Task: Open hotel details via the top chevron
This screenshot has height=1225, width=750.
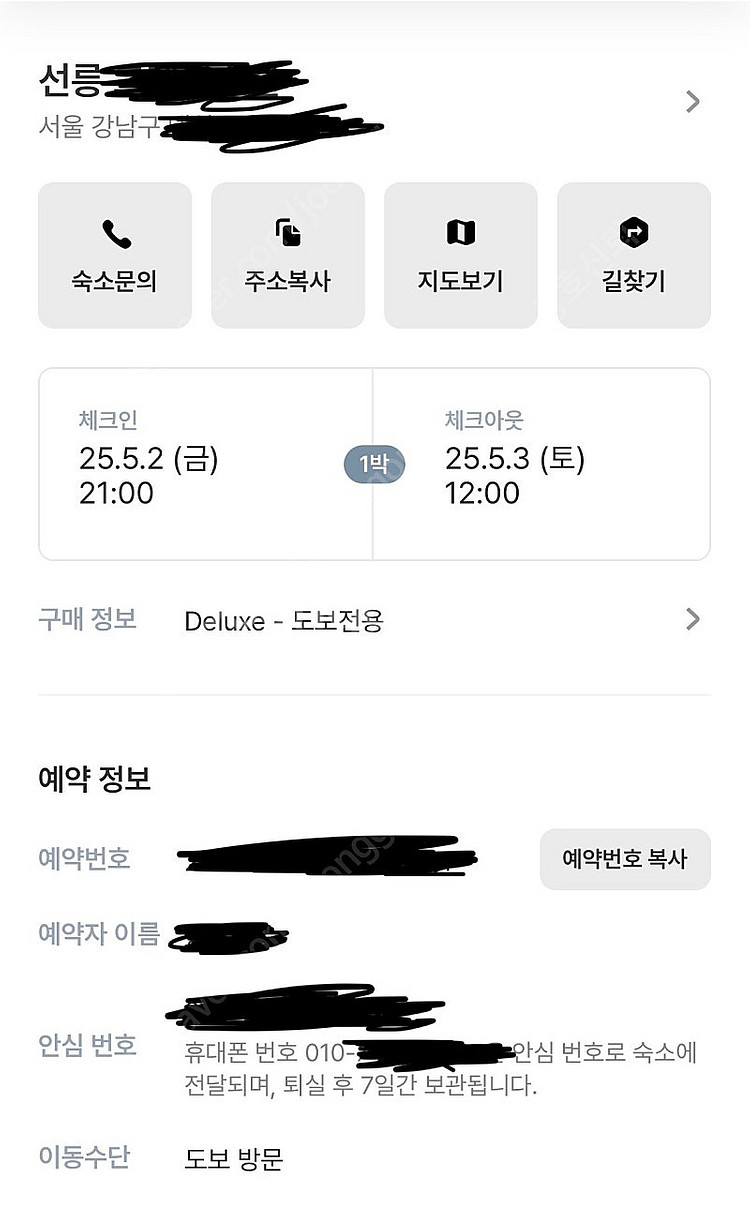Action: tap(692, 102)
